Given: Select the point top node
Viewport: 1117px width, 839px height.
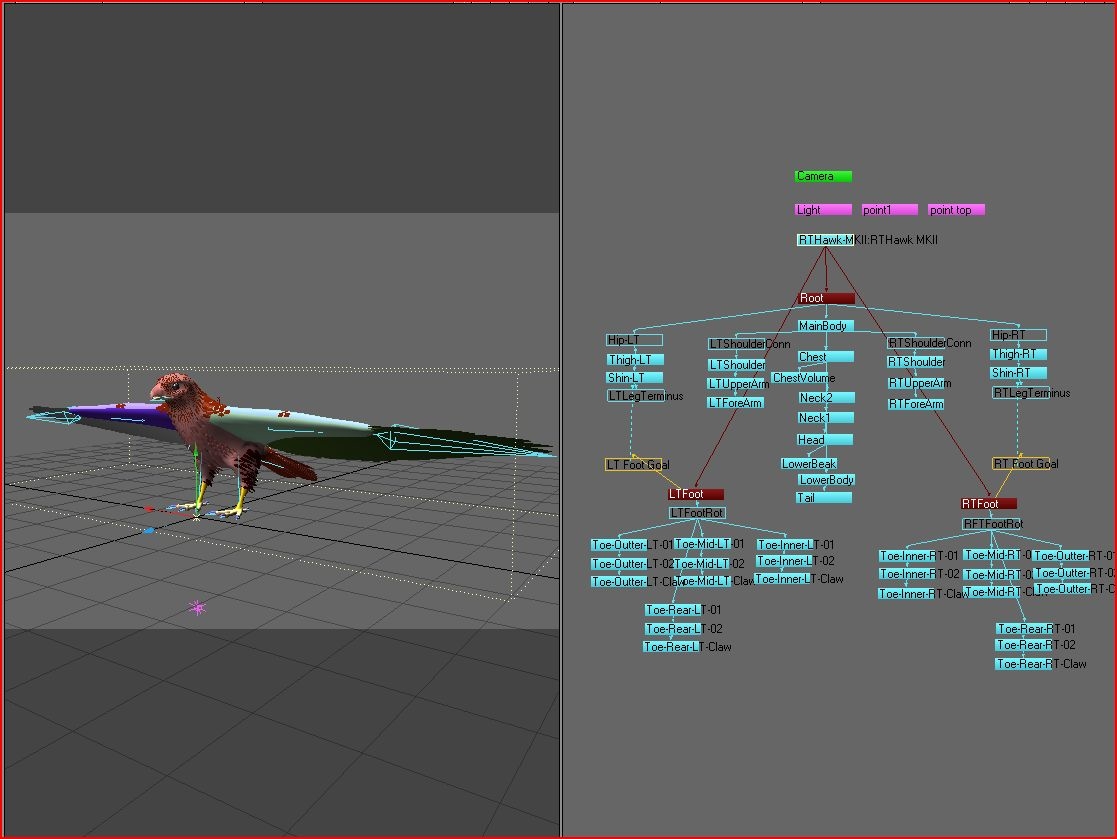Looking at the screenshot, I should (x=955, y=210).
